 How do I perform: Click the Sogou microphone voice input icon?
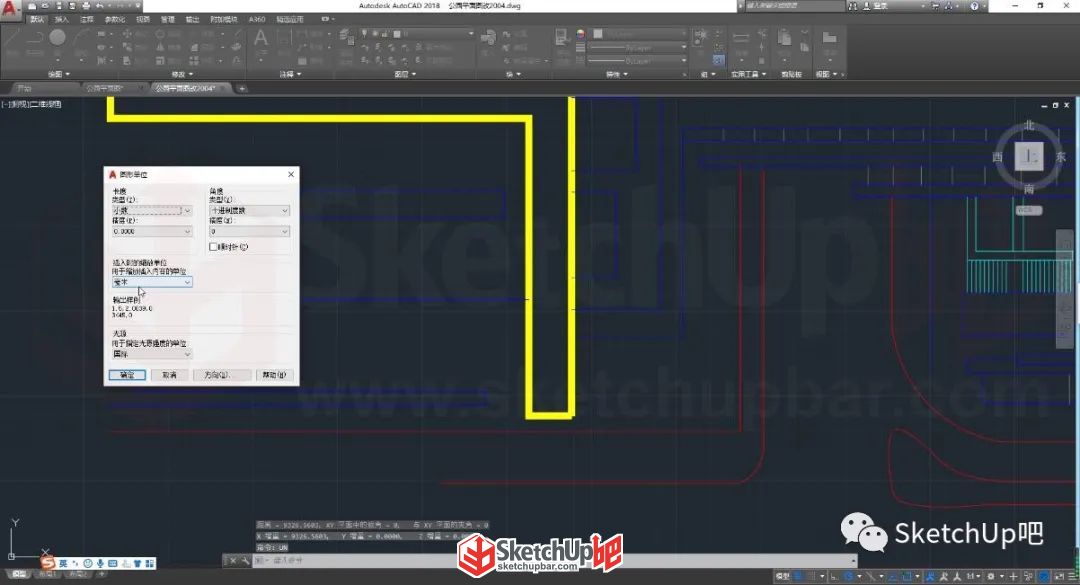coord(101,564)
